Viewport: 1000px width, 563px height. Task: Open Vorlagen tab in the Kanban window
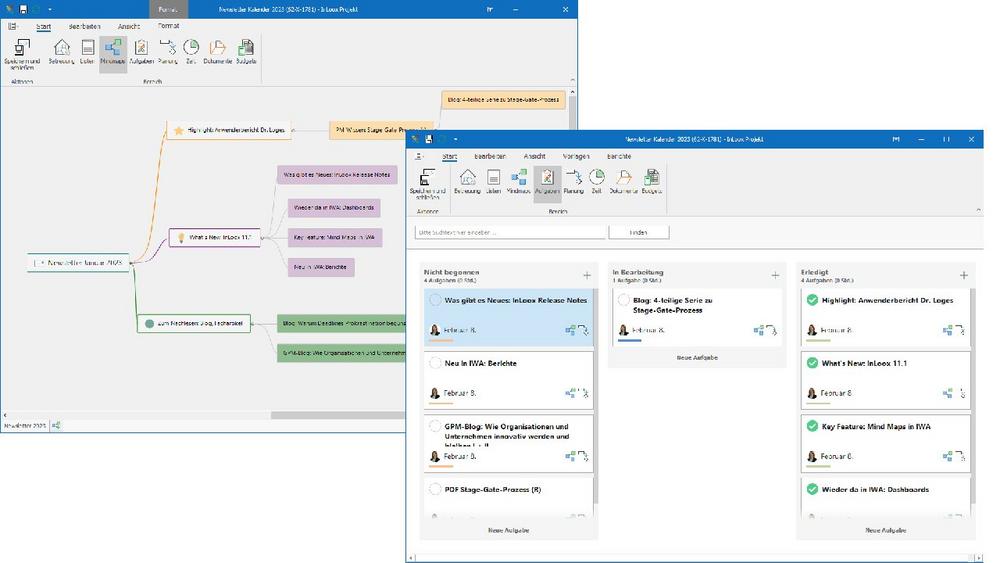click(576, 156)
